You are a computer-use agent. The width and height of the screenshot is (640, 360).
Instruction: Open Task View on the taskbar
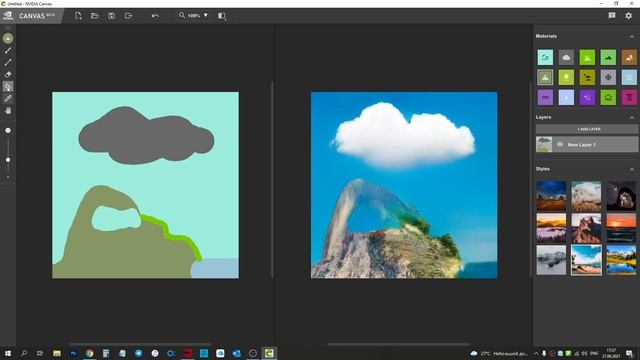(40, 353)
